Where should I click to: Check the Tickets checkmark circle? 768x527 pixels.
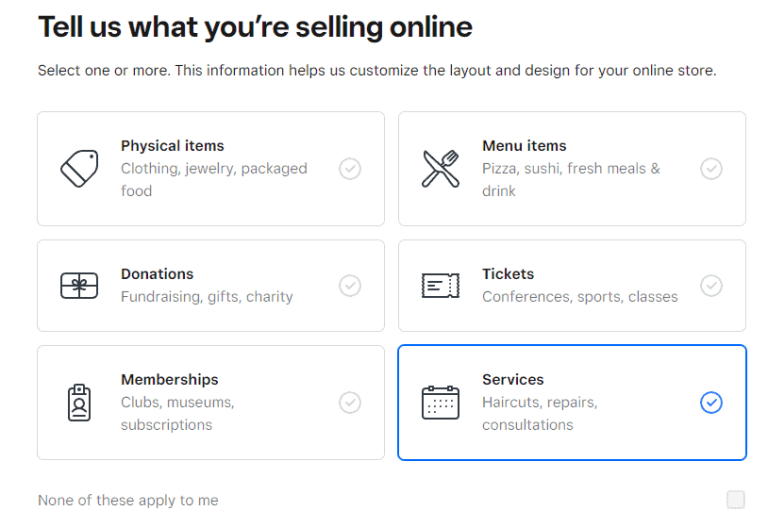coord(711,286)
